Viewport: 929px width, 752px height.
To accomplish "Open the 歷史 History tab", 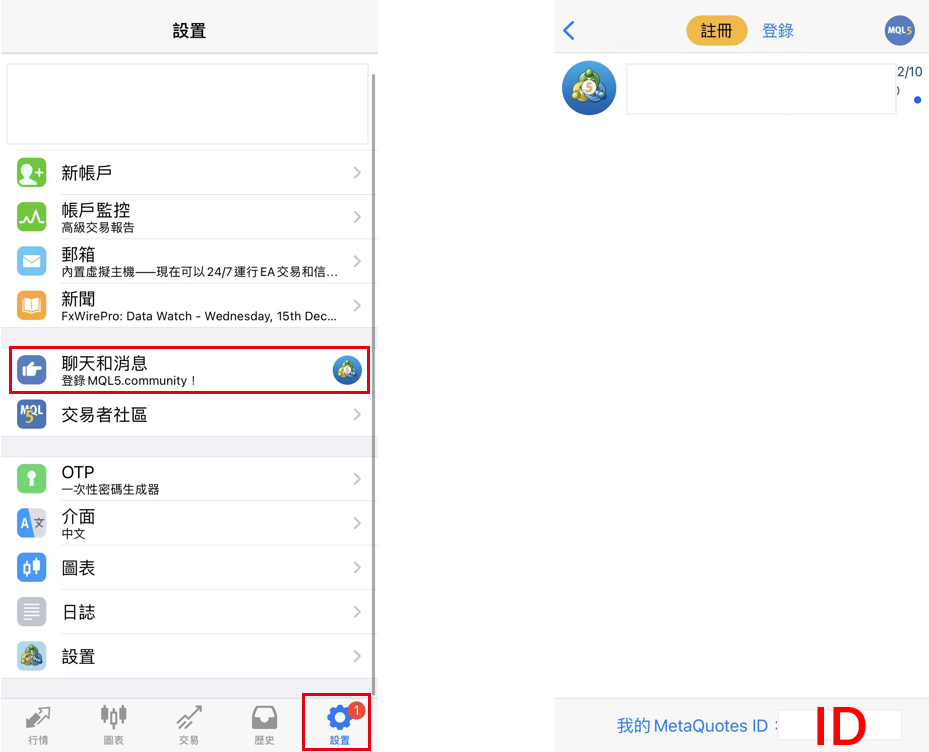I will pos(264,725).
